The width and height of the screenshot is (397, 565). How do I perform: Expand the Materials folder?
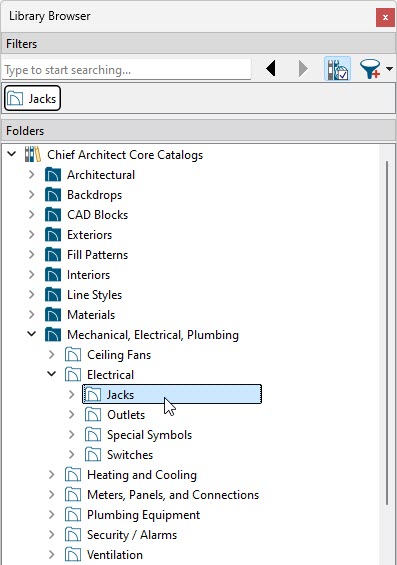[32, 315]
